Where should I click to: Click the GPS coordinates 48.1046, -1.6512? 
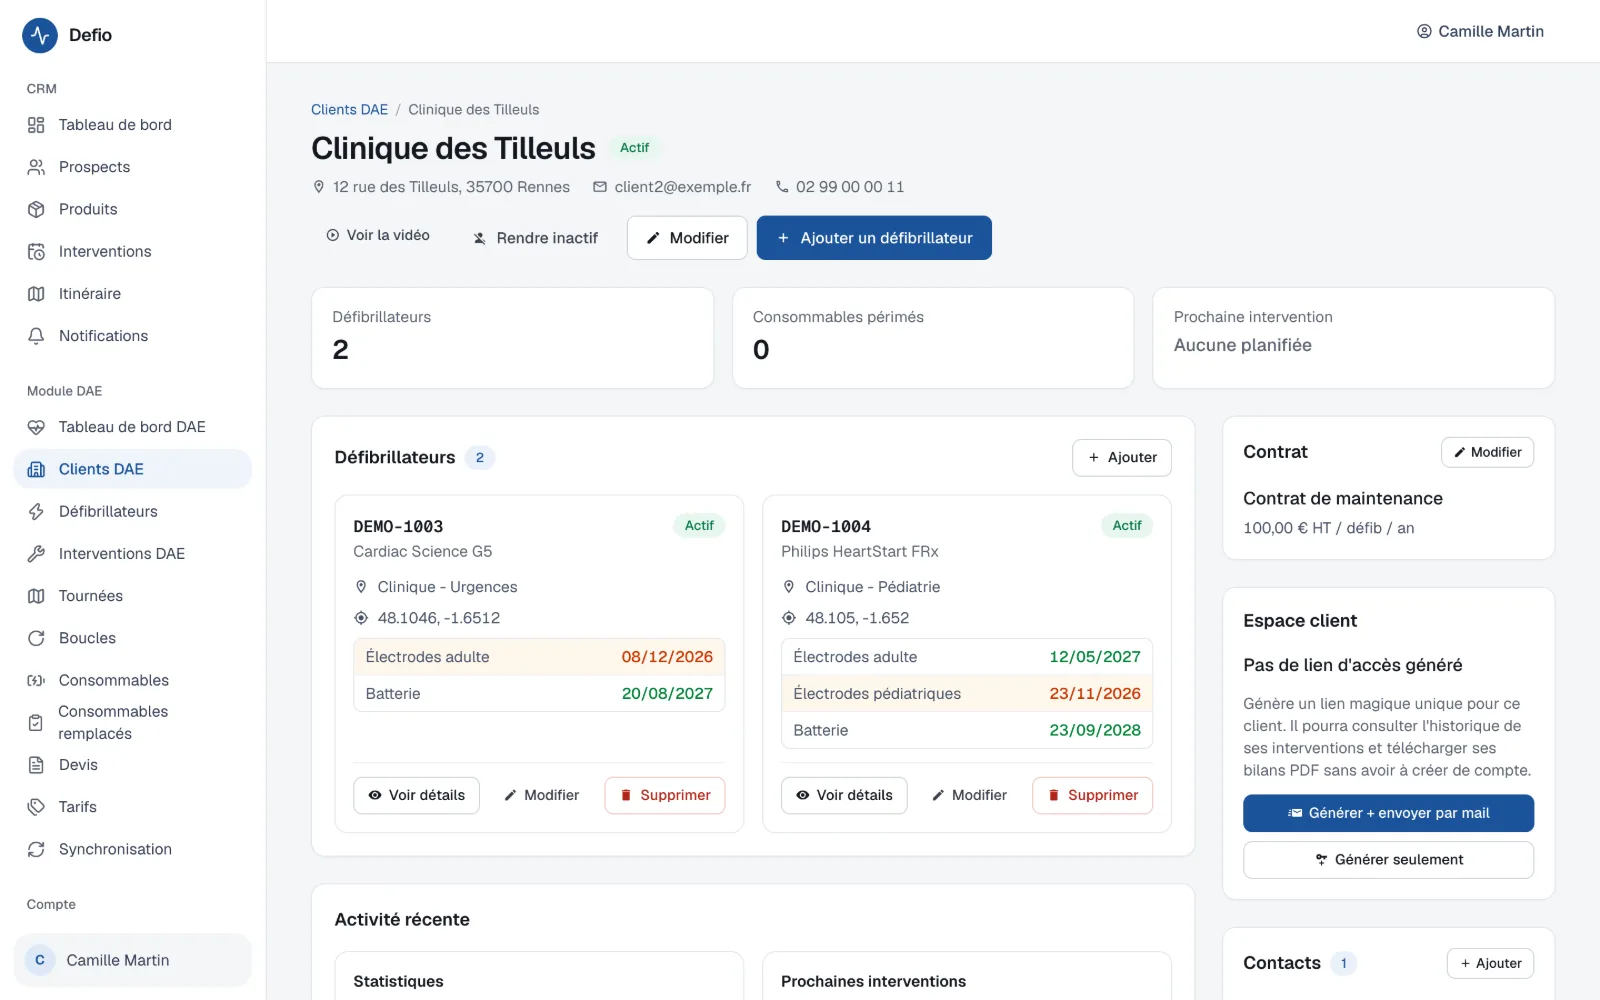pos(439,618)
